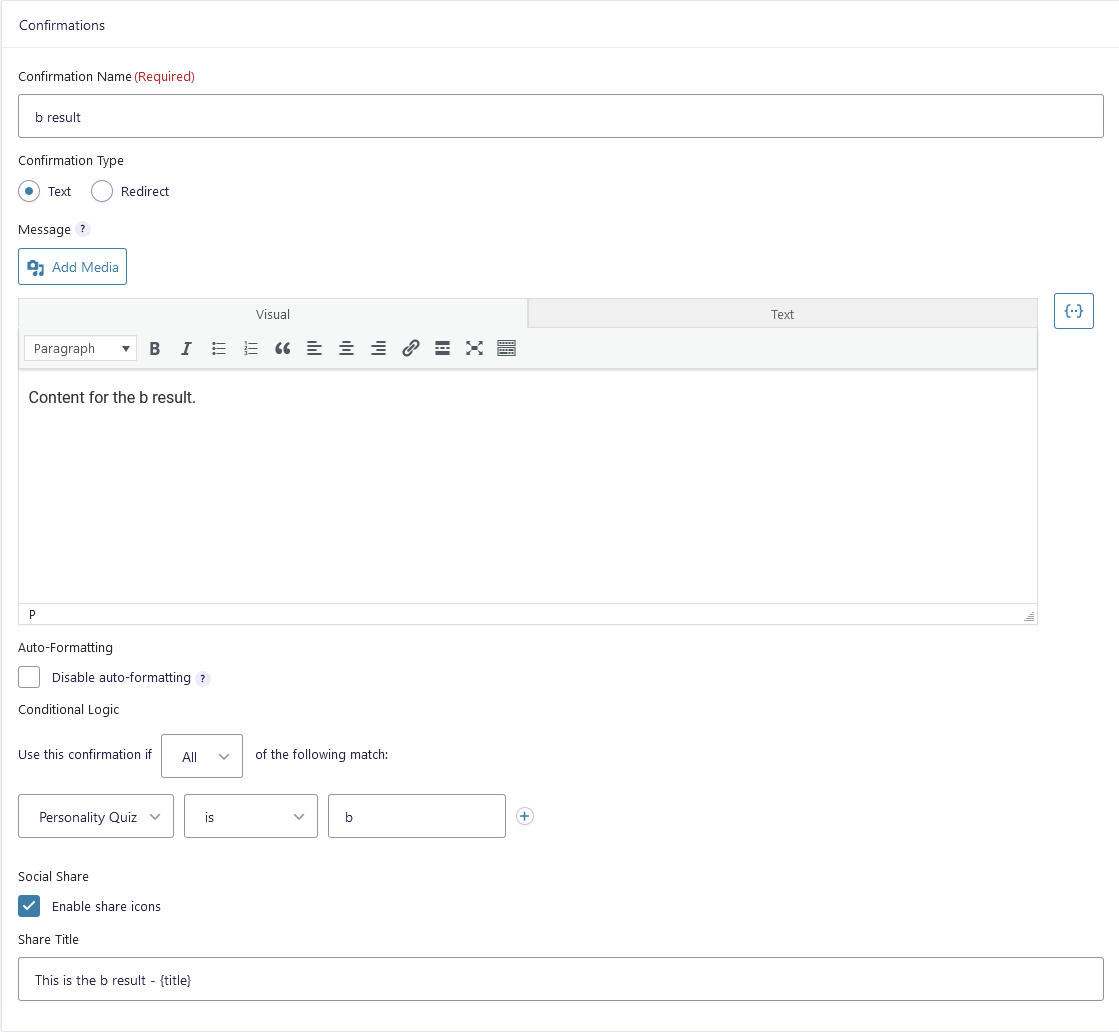Viewport: 1119px width, 1032px height.
Task: Enter fullscreen editor mode
Action: 474,348
